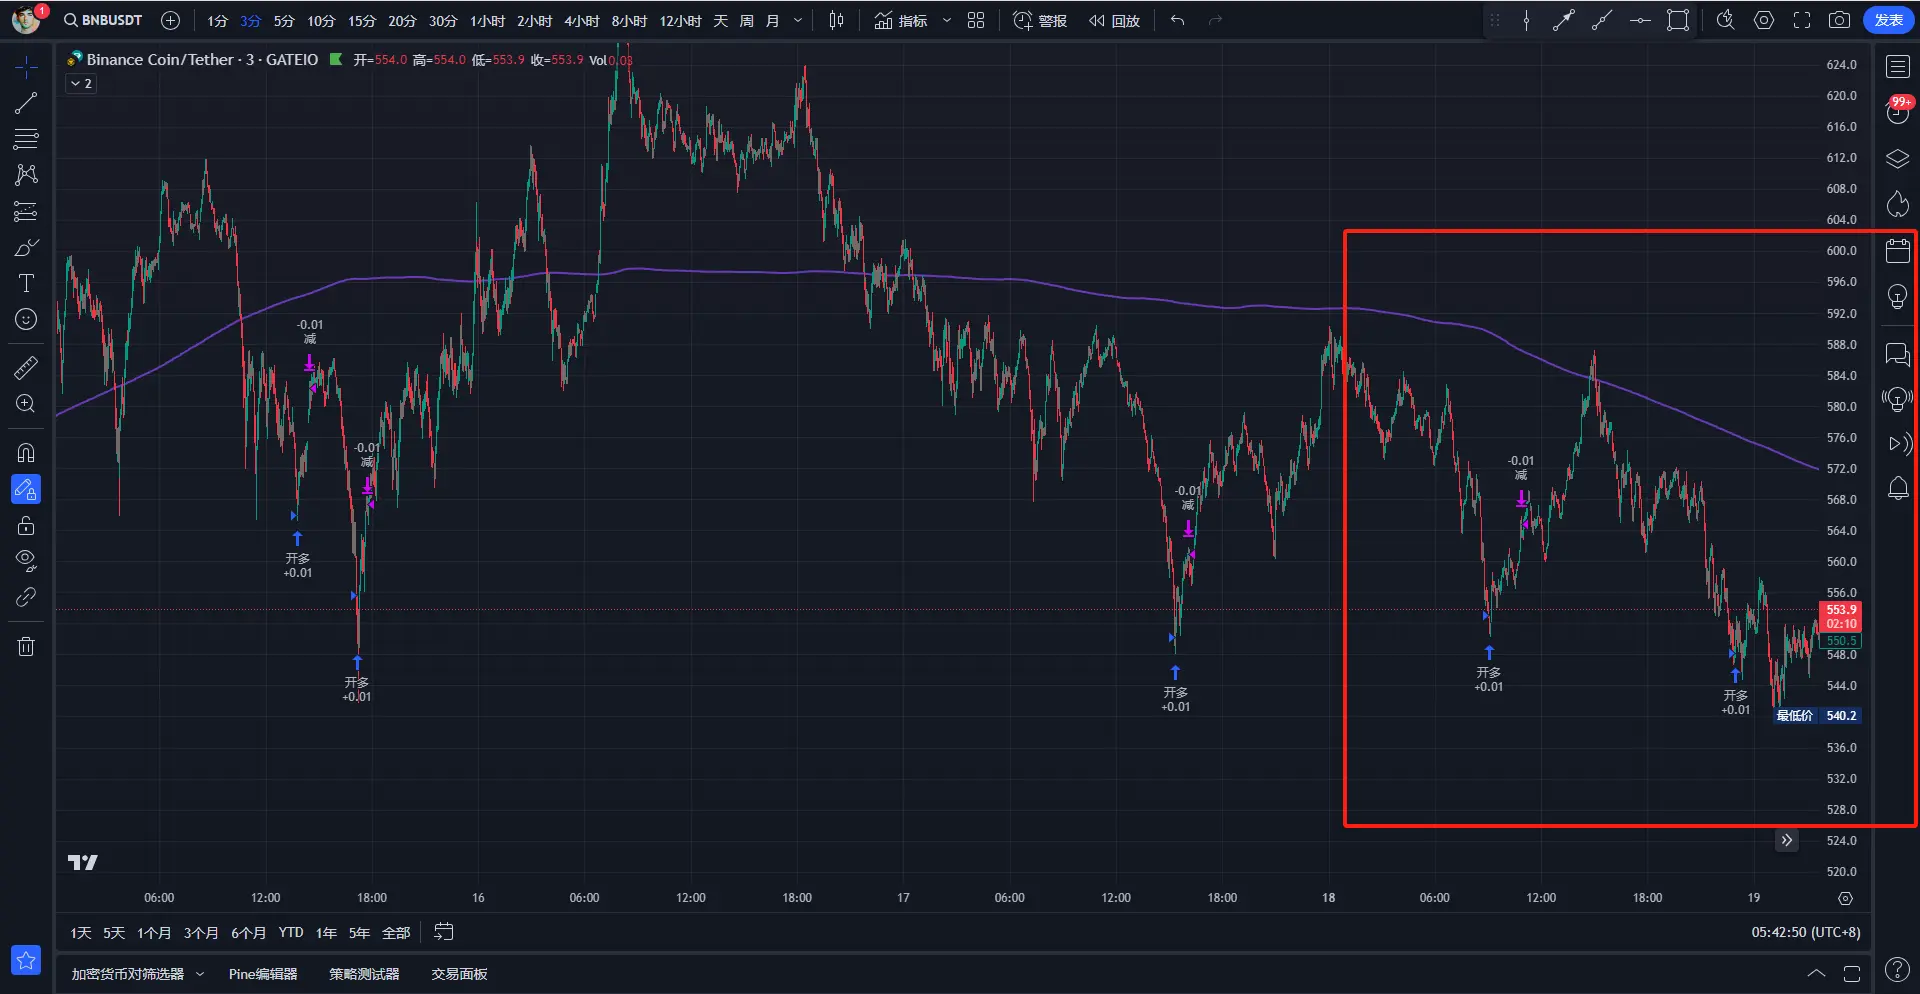The height and width of the screenshot is (994, 1920).
Task: Open the layout setup grid menu
Action: [x=976, y=21]
